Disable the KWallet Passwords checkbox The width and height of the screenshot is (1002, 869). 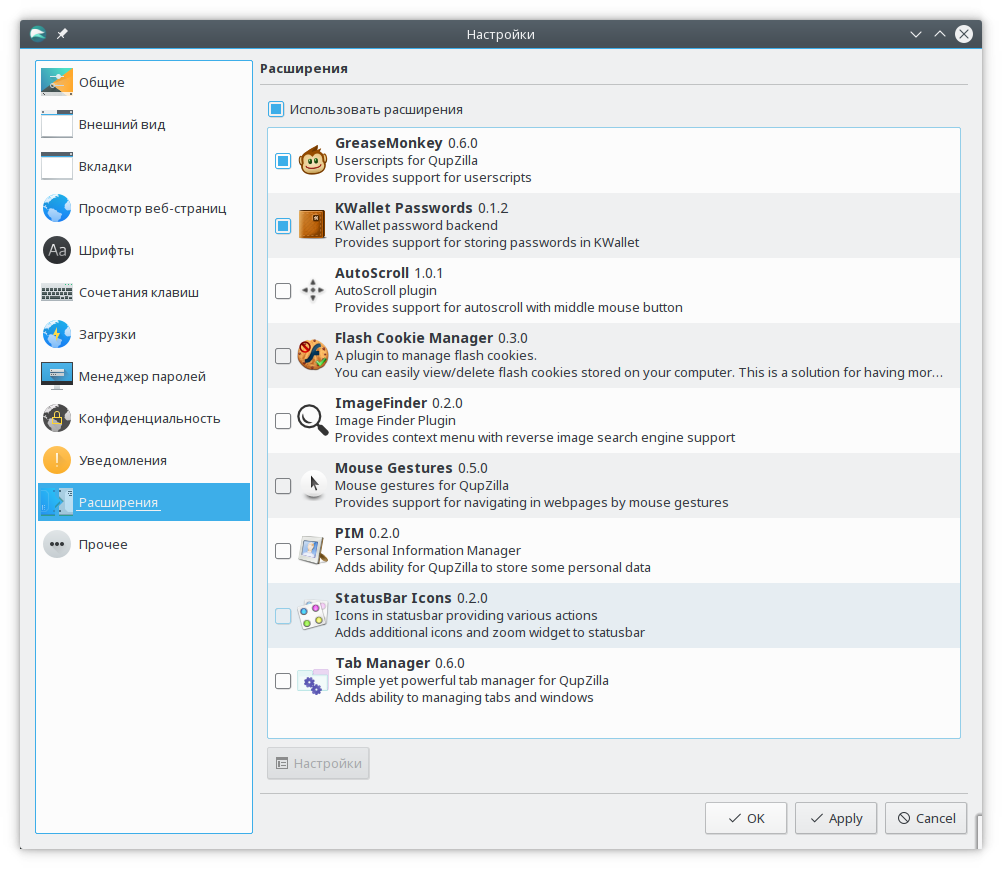coord(283,226)
